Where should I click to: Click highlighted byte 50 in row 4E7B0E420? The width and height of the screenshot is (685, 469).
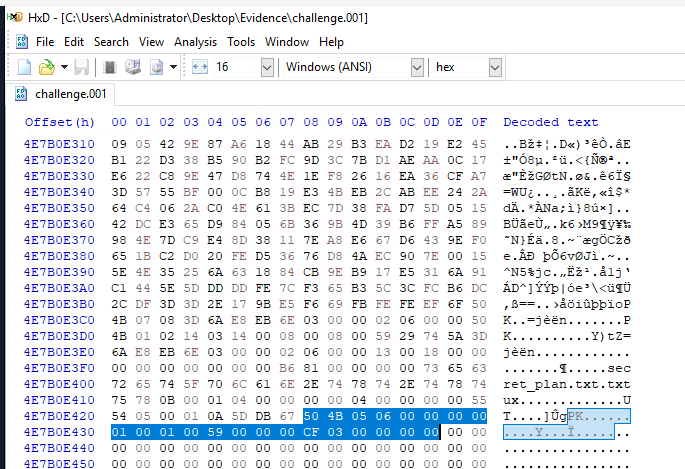pyautogui.click(x=311, y=416)
